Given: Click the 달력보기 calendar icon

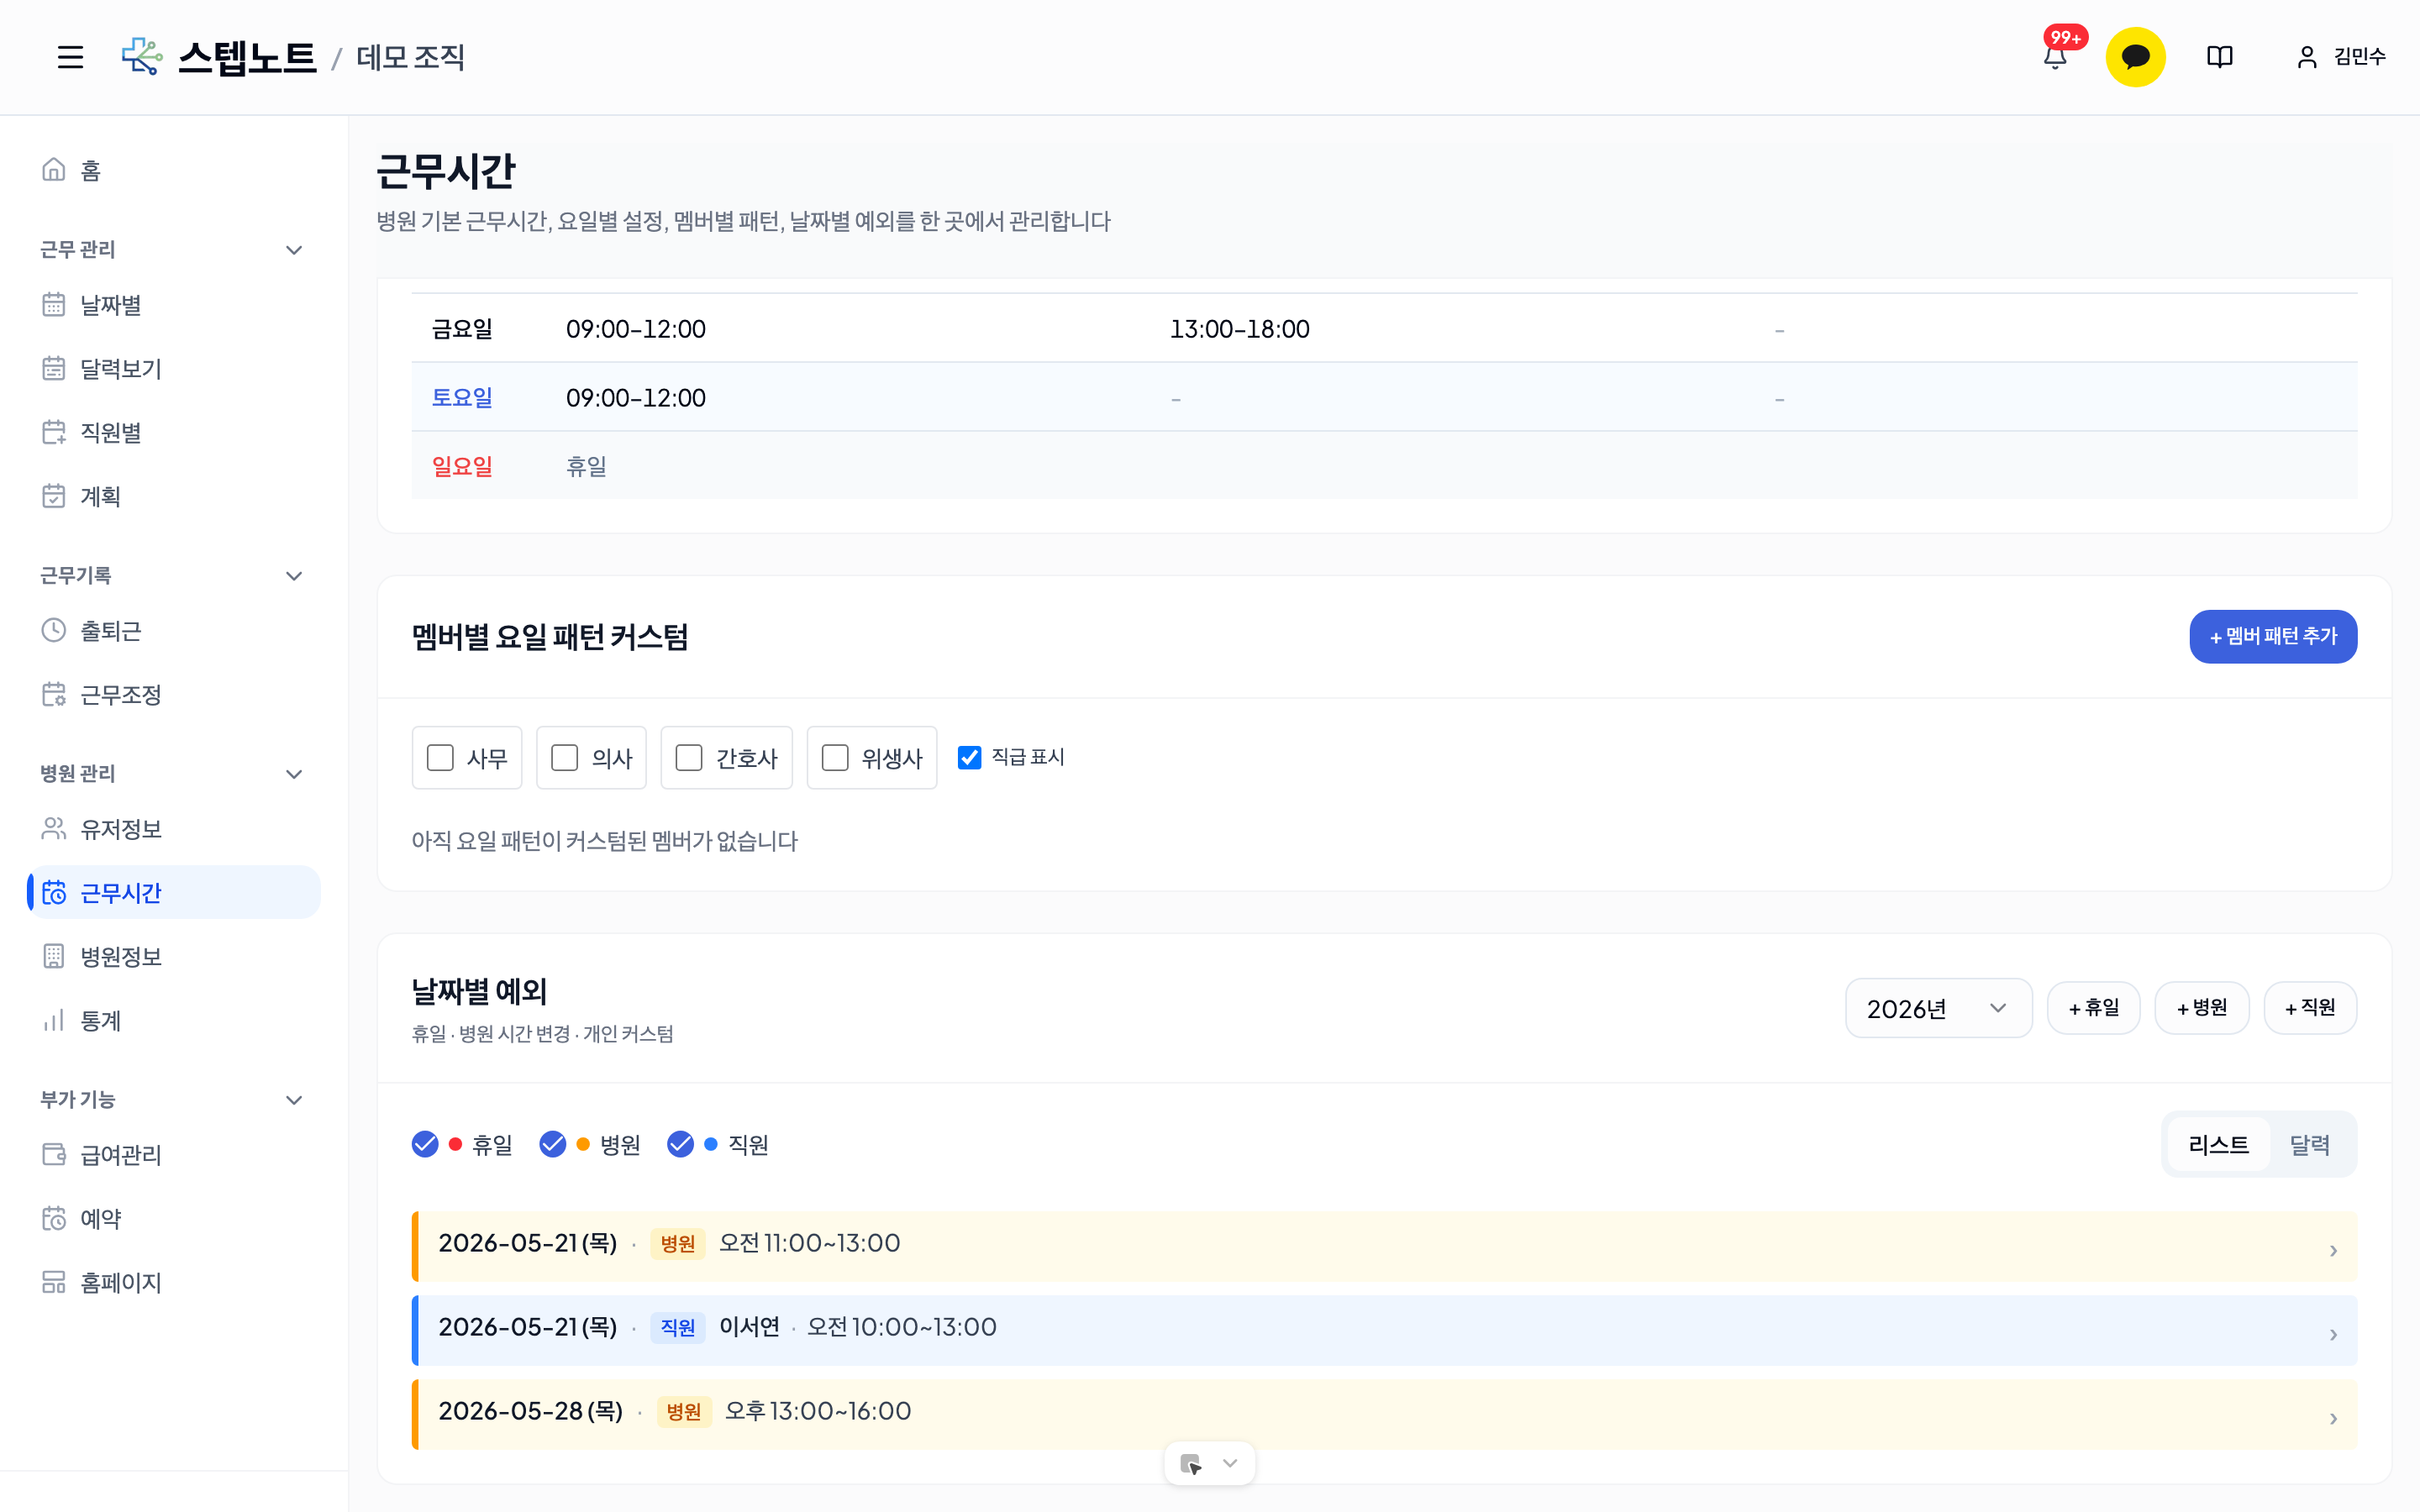Looking at the screenshot, I should tap(54, 368).
